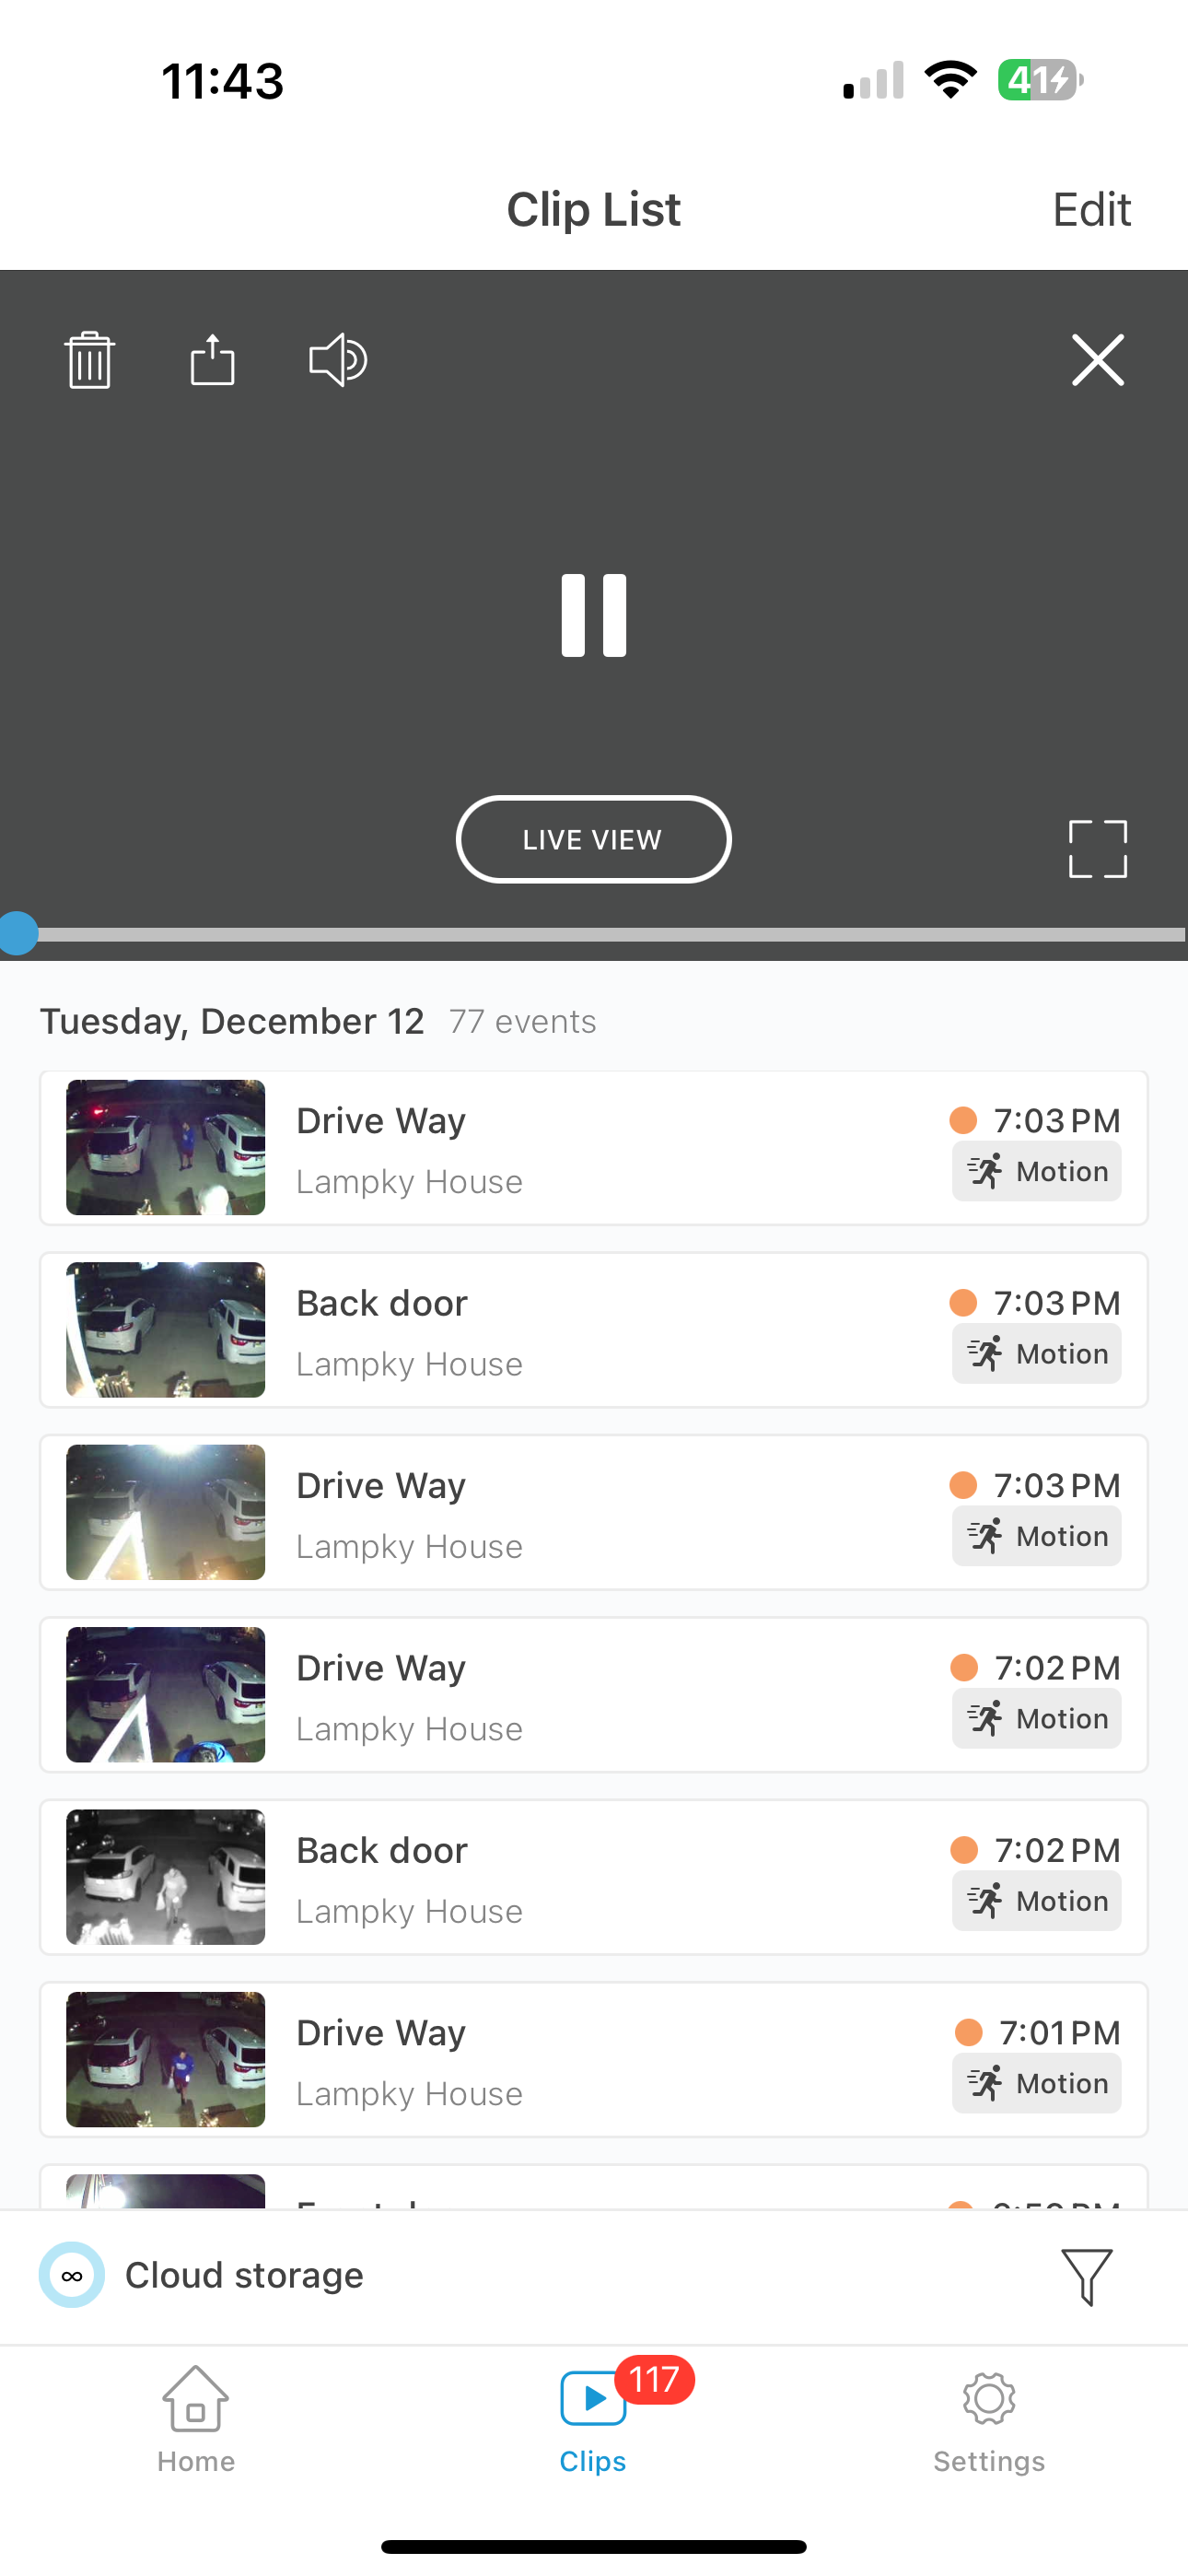Tap Motion tag on Drive Way 7:01 PM

coord(1036,2084)
